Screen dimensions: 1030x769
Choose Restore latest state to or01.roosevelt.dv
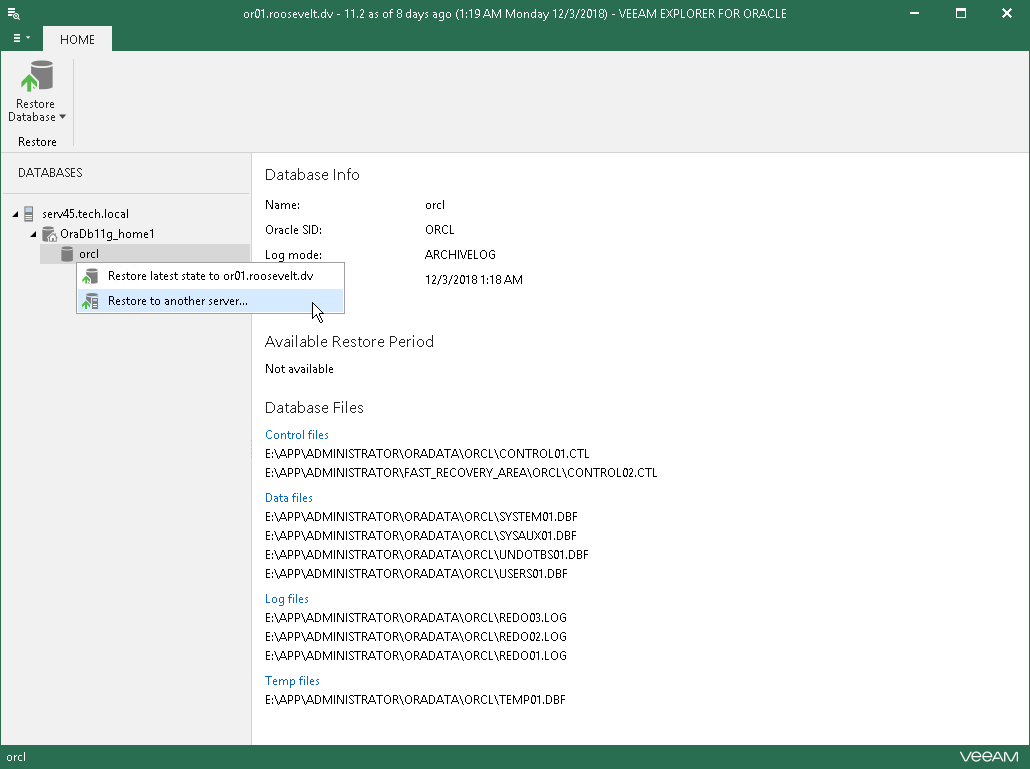[x=210, y=276]
